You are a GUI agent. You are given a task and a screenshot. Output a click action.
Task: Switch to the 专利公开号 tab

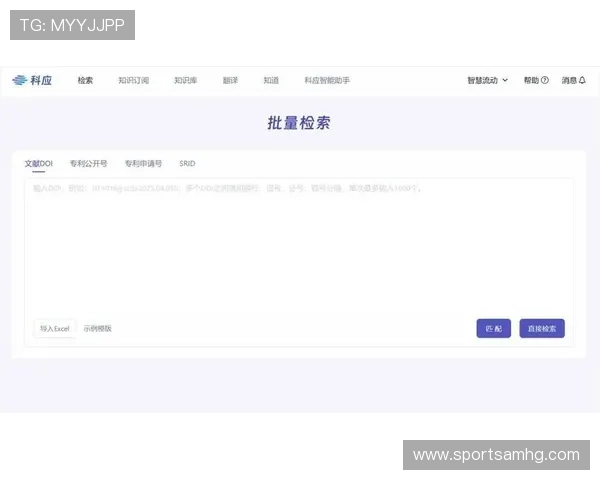88,164
